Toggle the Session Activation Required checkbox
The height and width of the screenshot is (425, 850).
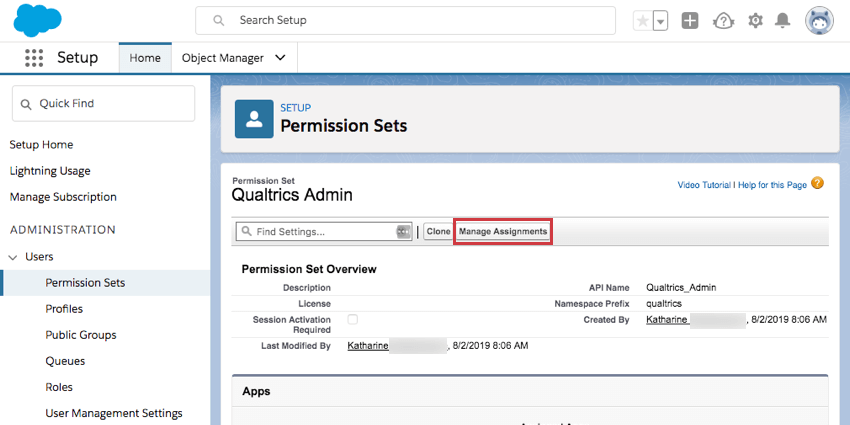[x=352, y=319]
